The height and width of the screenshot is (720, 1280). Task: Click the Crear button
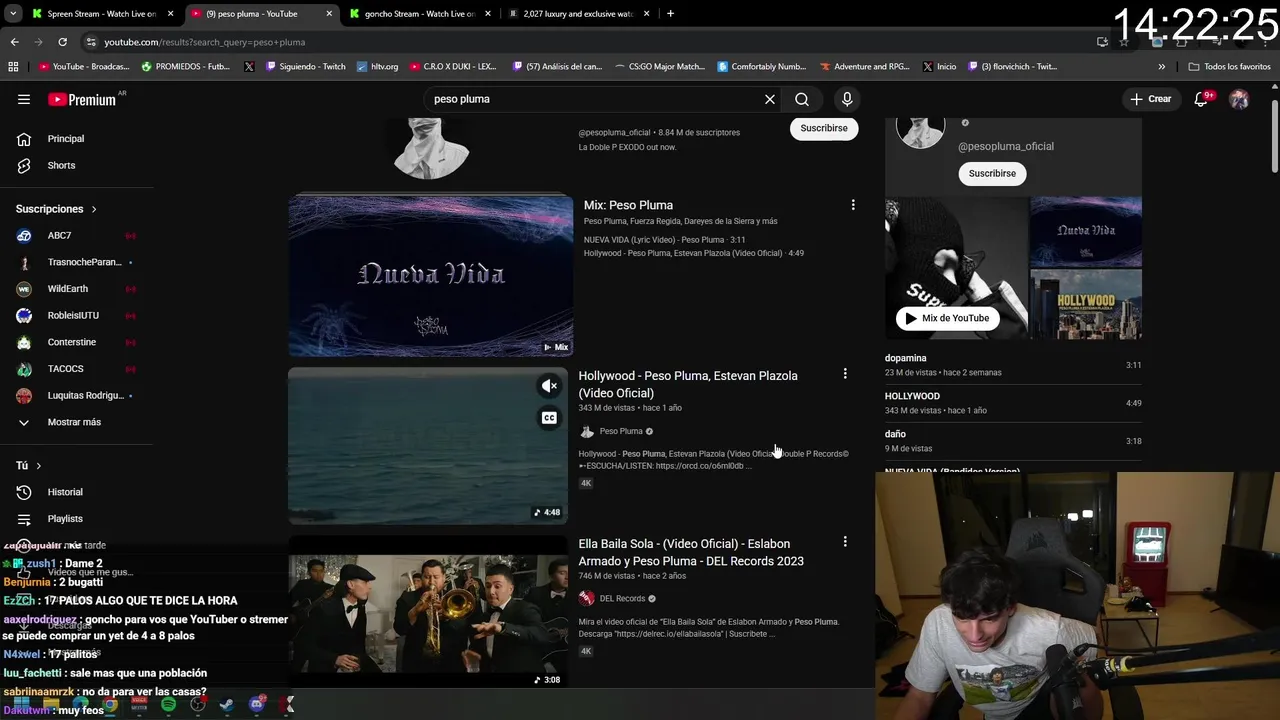pos(1151,99)
